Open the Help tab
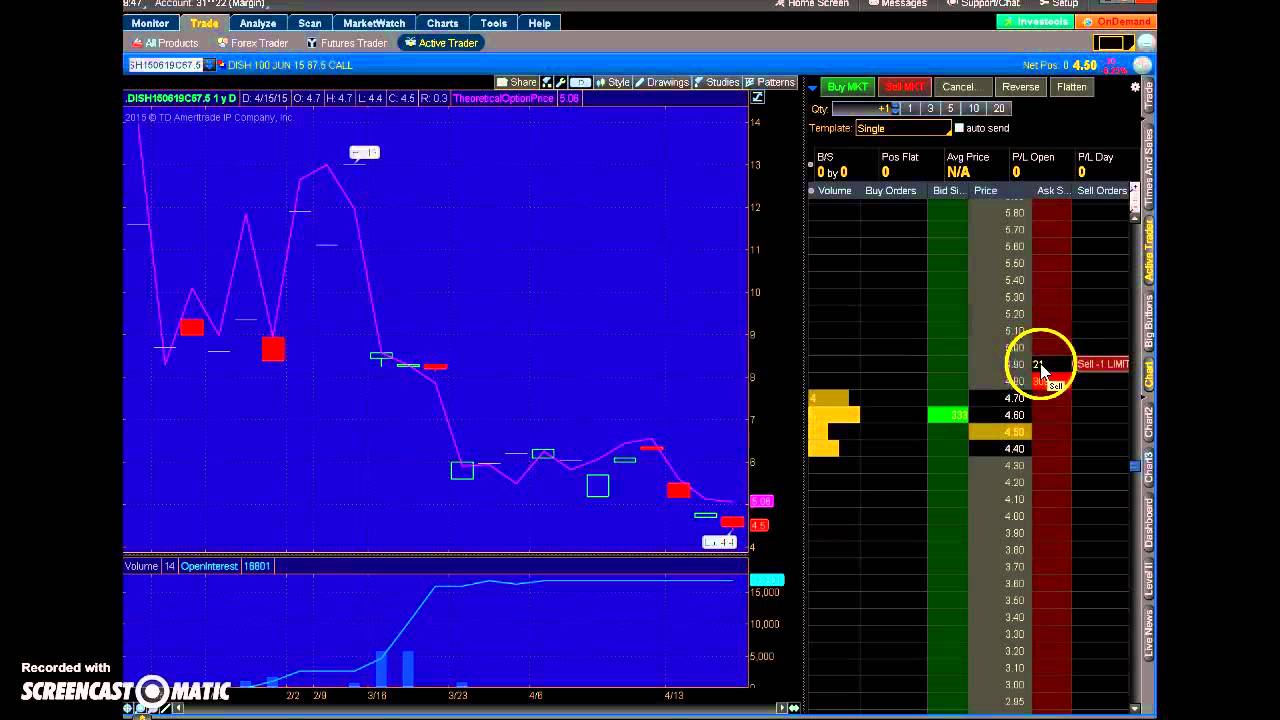The height and width of the screenshot is (720, 1280). point(539,23)
